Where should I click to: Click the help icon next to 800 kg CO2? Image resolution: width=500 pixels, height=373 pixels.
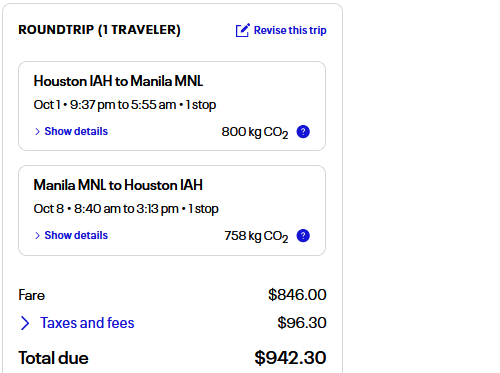(x=303, y=132)
